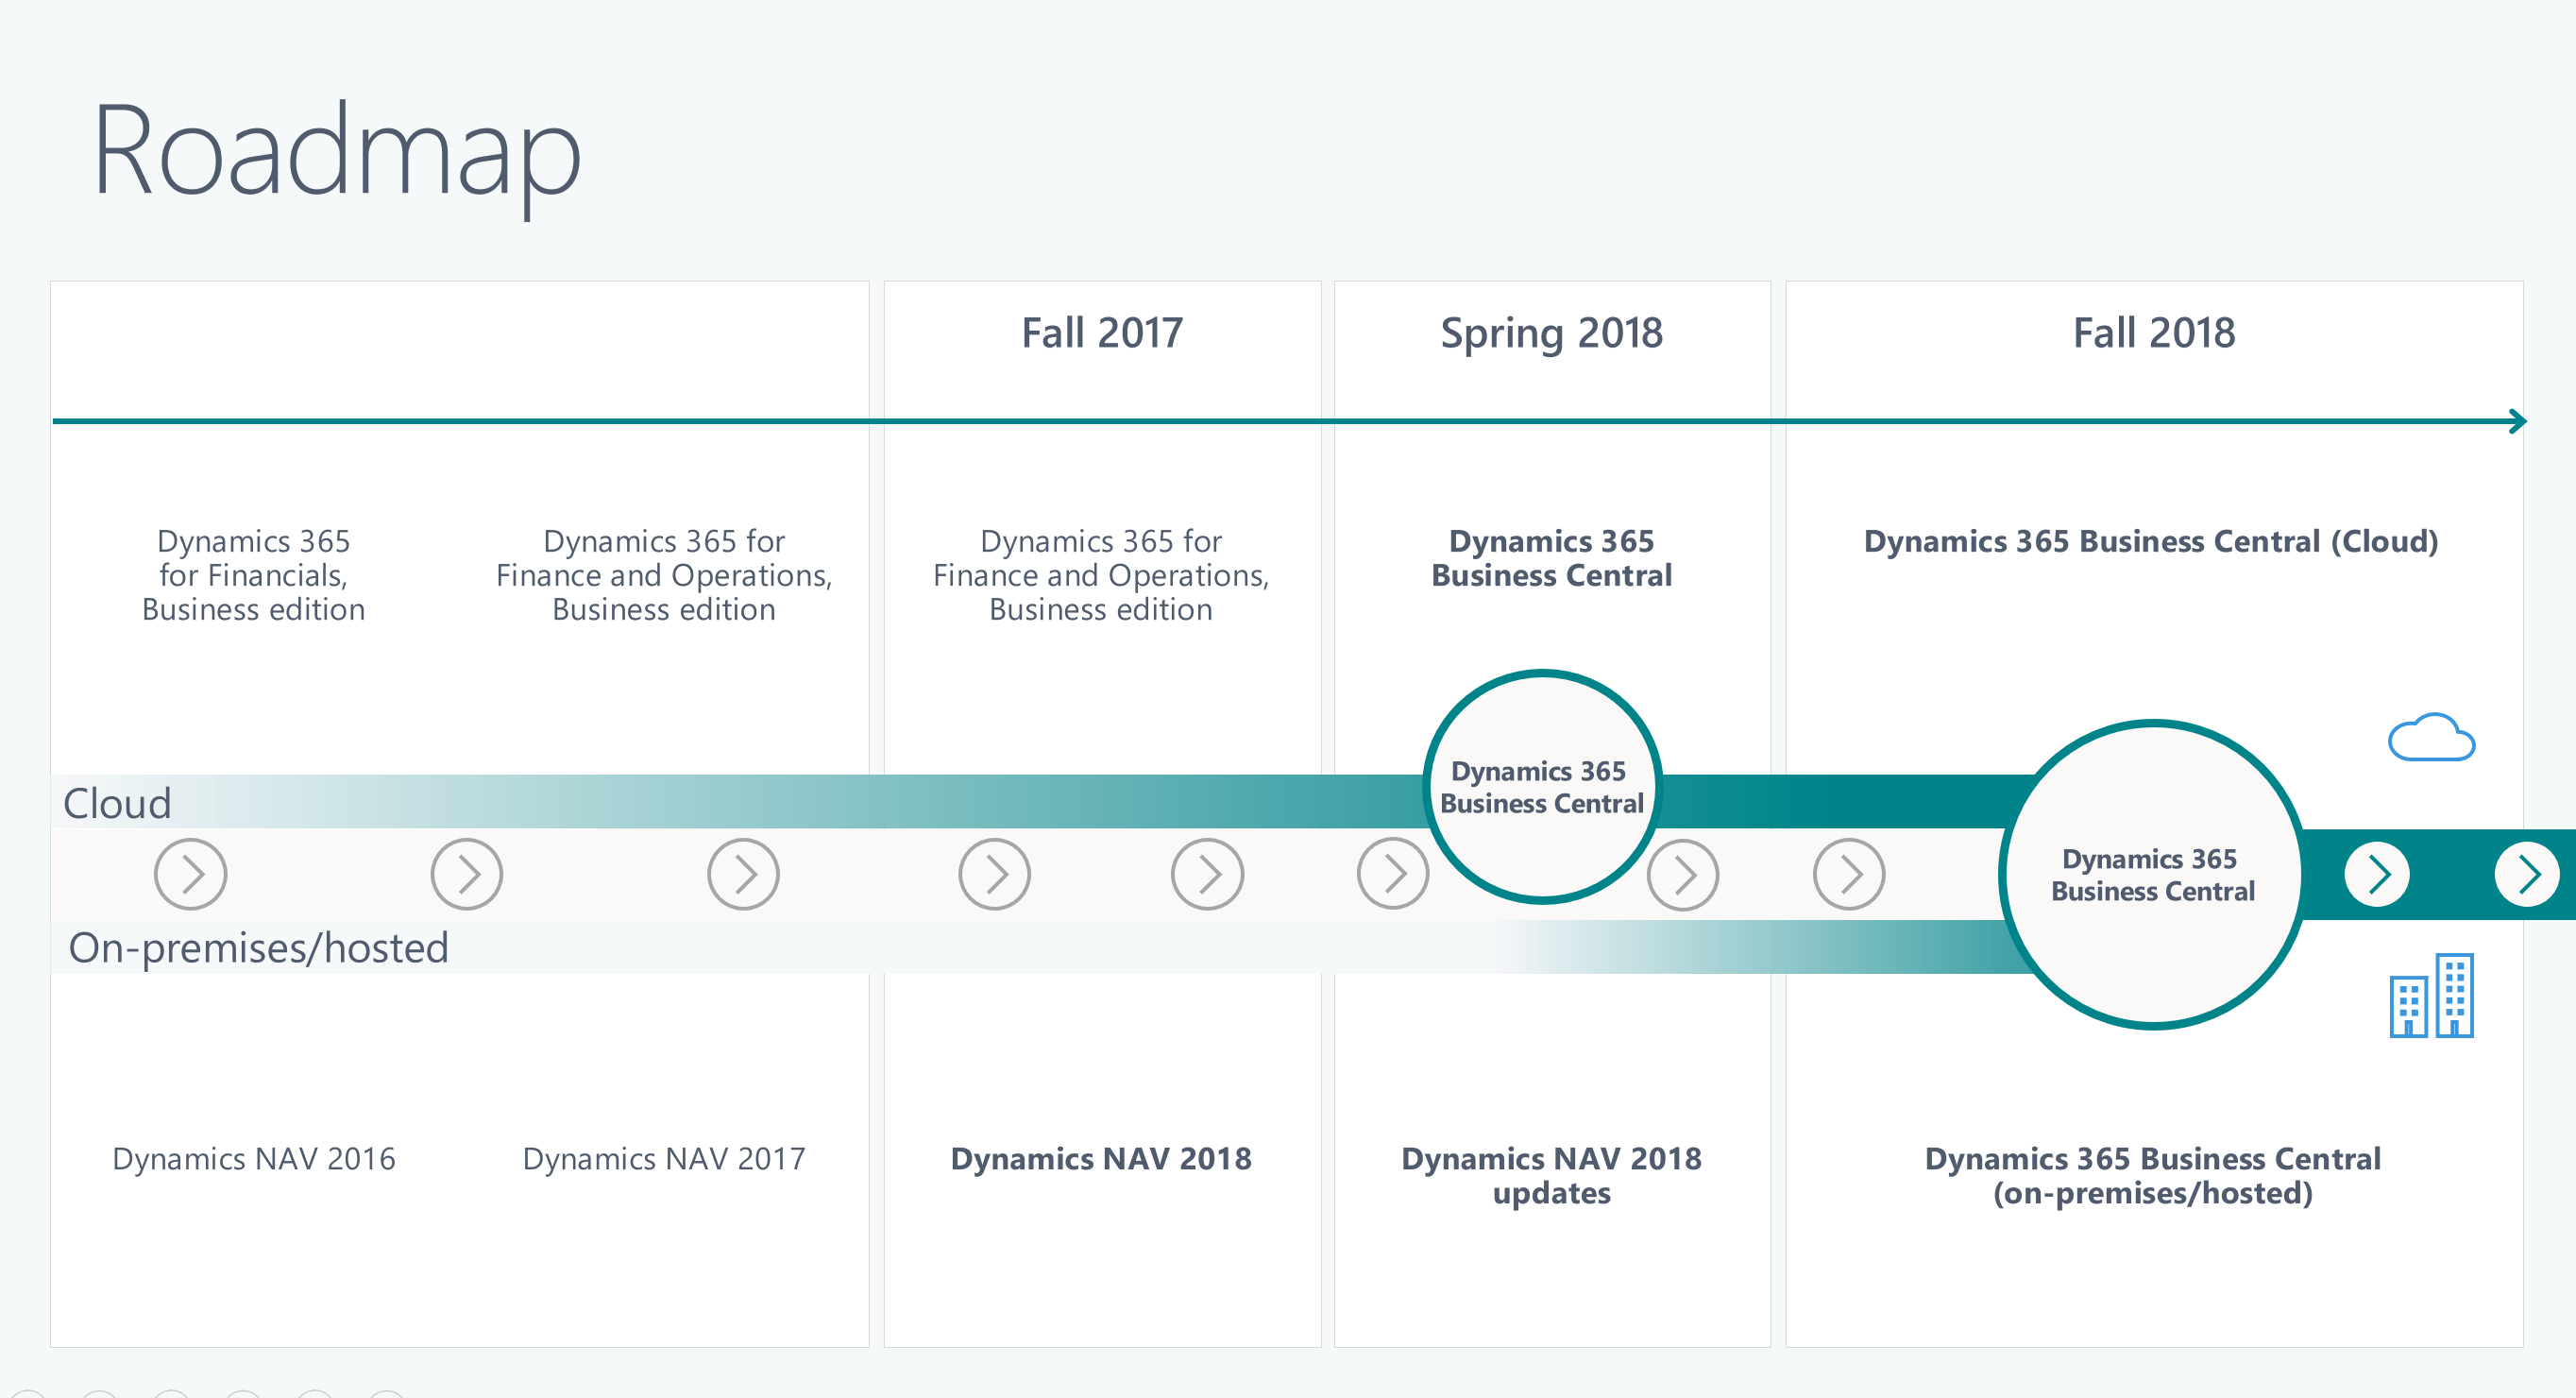The height and width of the screenshot is (1398, 2576).
Task: Click the on-premises building icon
Action: tap(2449, 997)
